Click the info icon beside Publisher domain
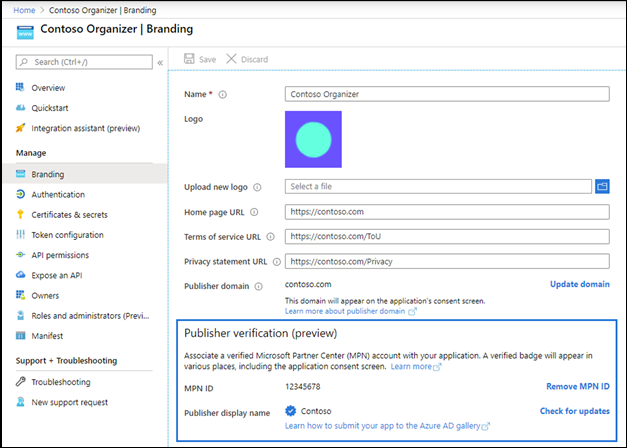The image size is (627, 448). click(x=259, y=286)
